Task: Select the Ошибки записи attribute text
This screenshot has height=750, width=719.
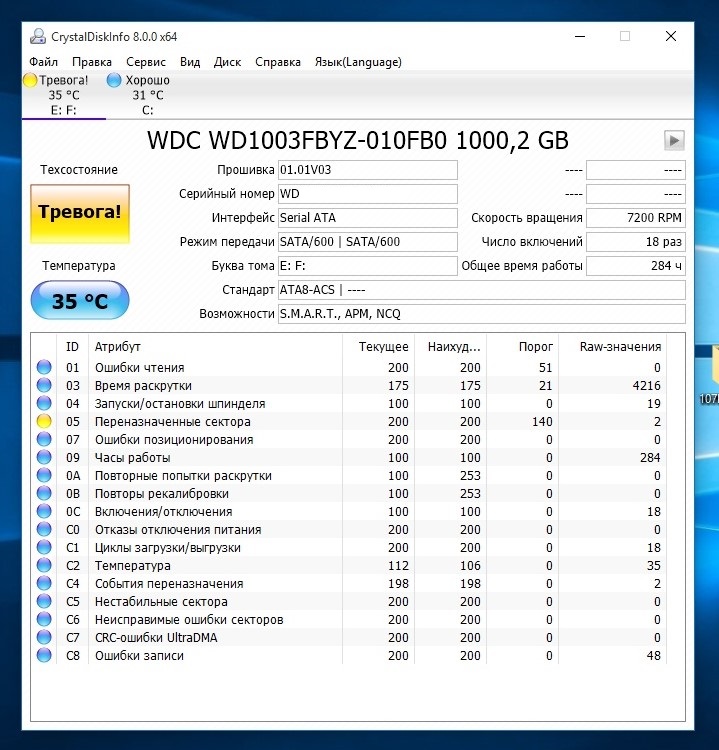Action: 139,656
